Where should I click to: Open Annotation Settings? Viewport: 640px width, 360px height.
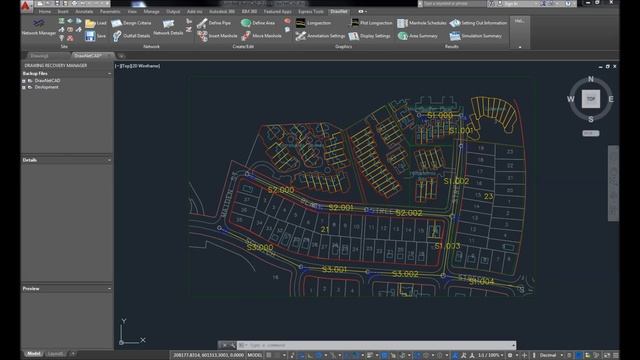pos(320,36)
